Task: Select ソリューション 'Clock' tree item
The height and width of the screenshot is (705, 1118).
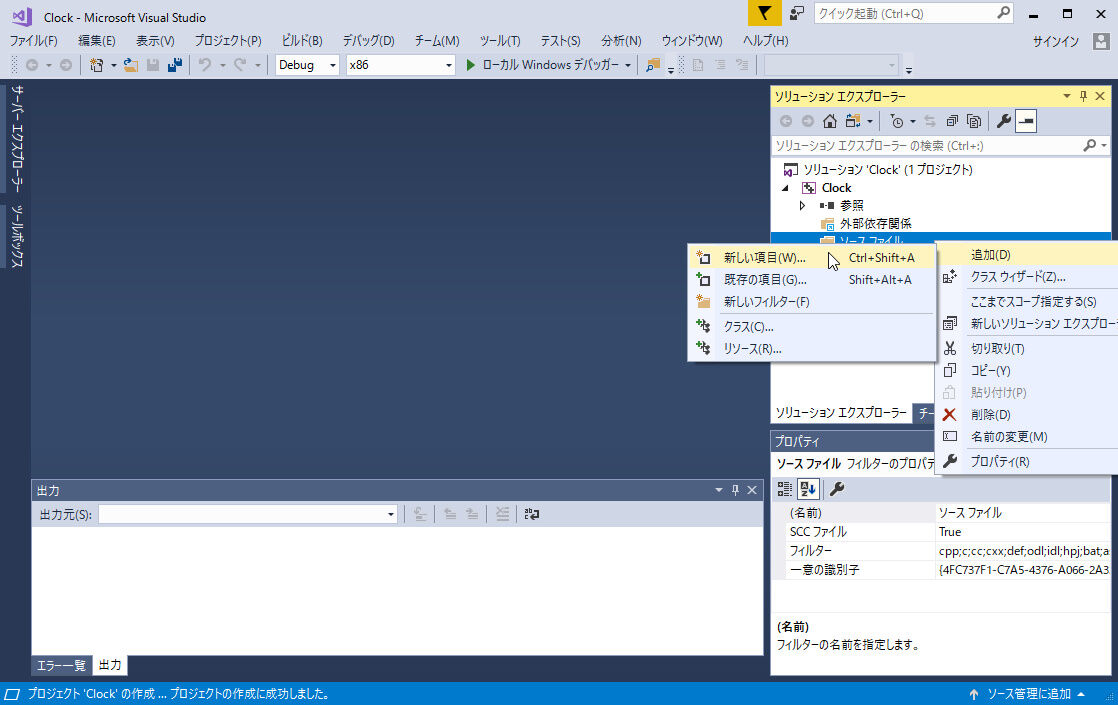Action: point(888,170)
